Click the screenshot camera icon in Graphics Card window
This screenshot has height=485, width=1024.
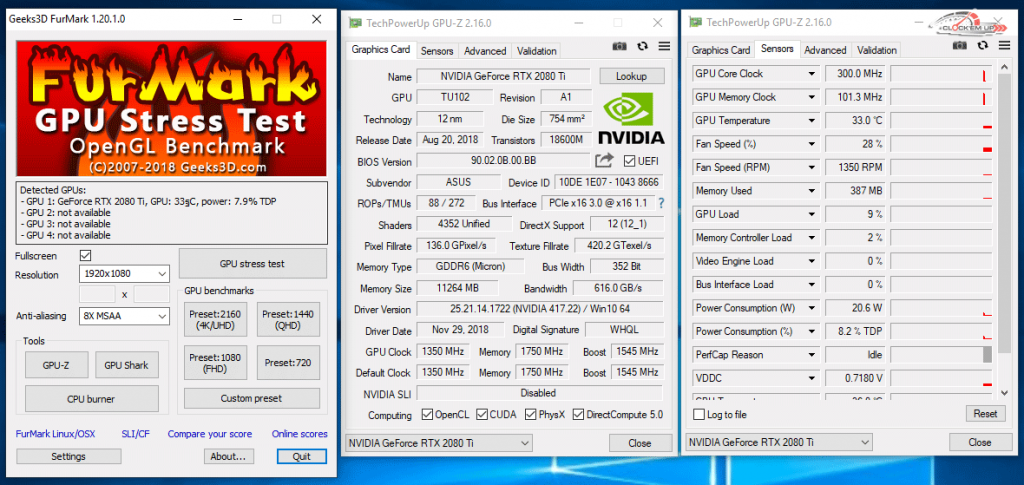click(x=619, y=46)
